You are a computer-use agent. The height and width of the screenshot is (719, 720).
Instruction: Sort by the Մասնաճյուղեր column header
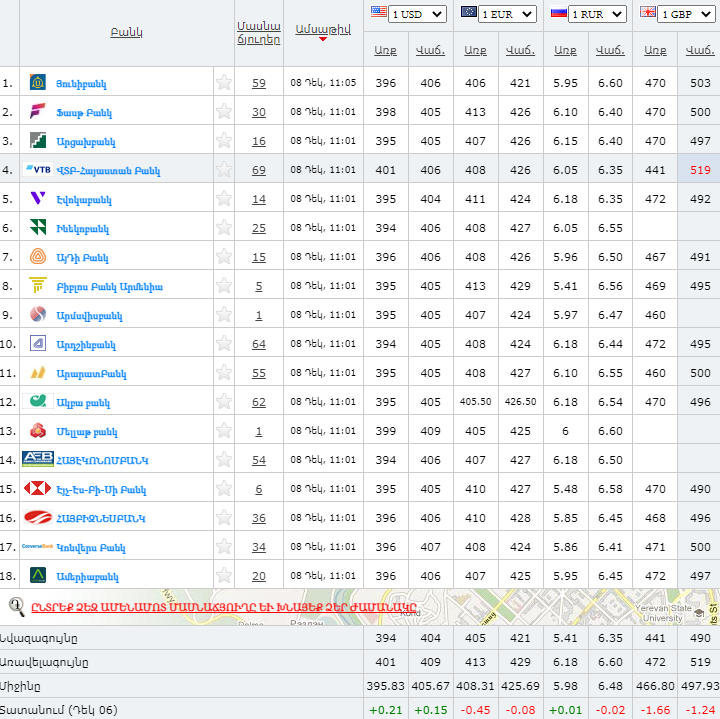pos(259,33)
